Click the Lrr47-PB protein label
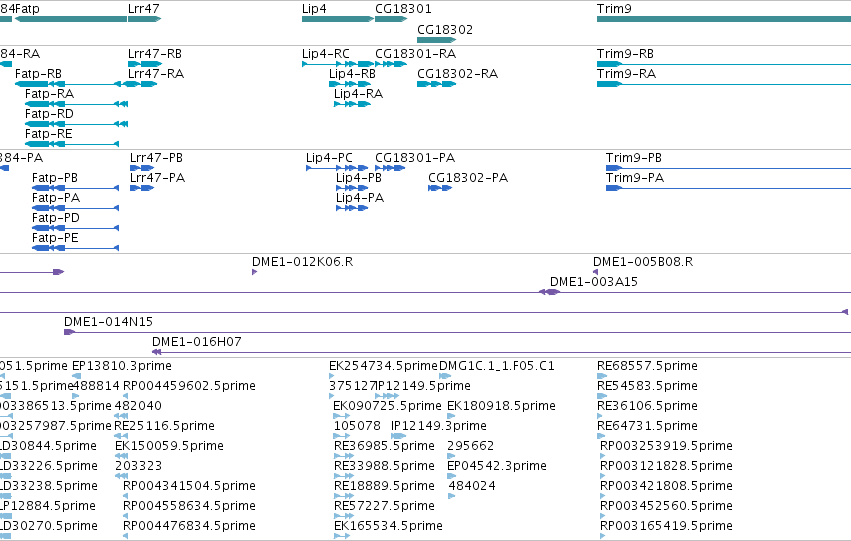Image resolution: width=851 pixels, height=541 pixels. tap(156, 158)
